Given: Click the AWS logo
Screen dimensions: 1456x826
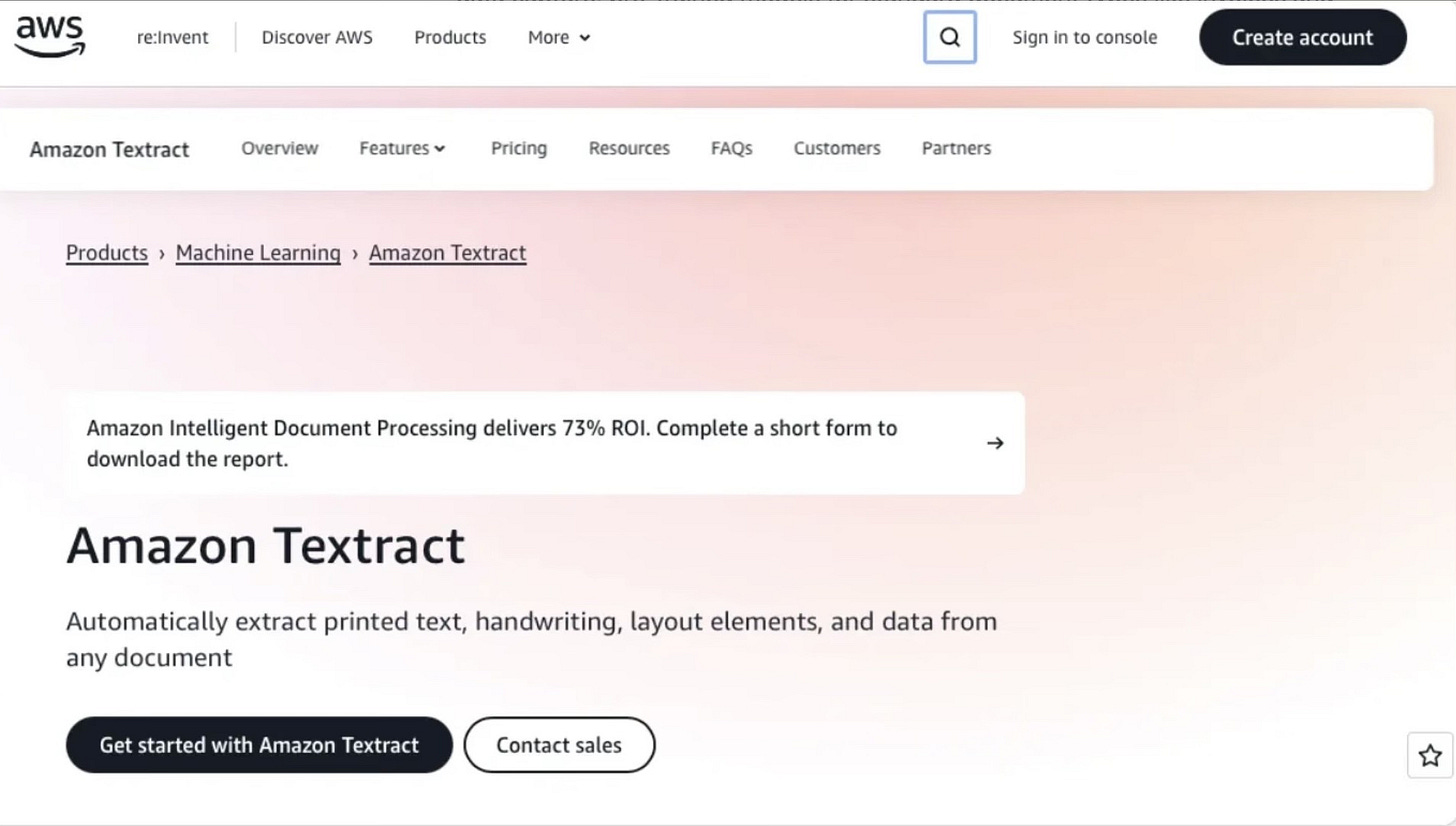Looking at the screenshot, I should (x=50, y=37).
